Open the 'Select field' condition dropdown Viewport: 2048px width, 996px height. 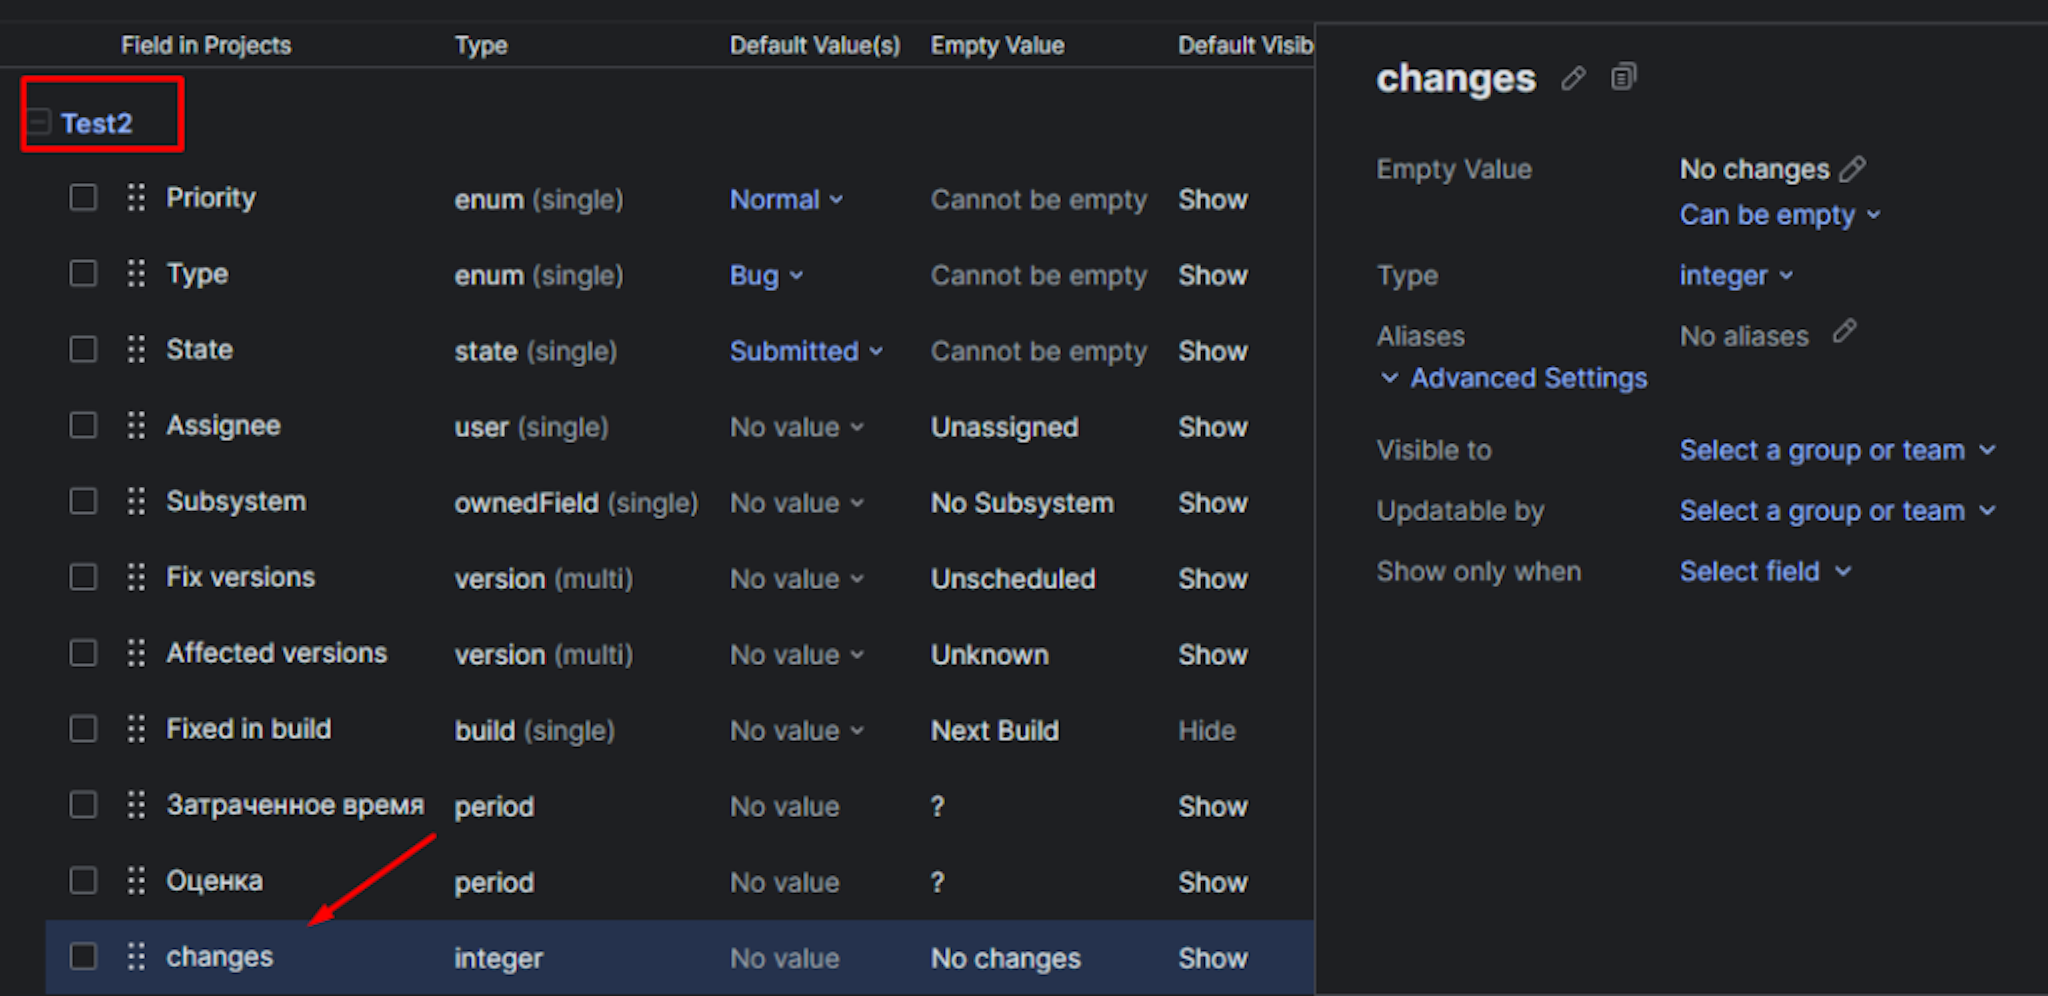click(1765, 572)
